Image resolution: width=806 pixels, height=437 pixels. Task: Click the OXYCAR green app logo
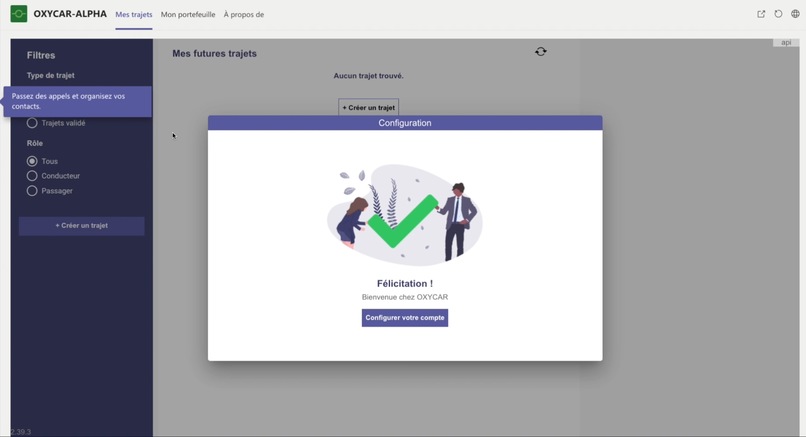click(19, 14)
